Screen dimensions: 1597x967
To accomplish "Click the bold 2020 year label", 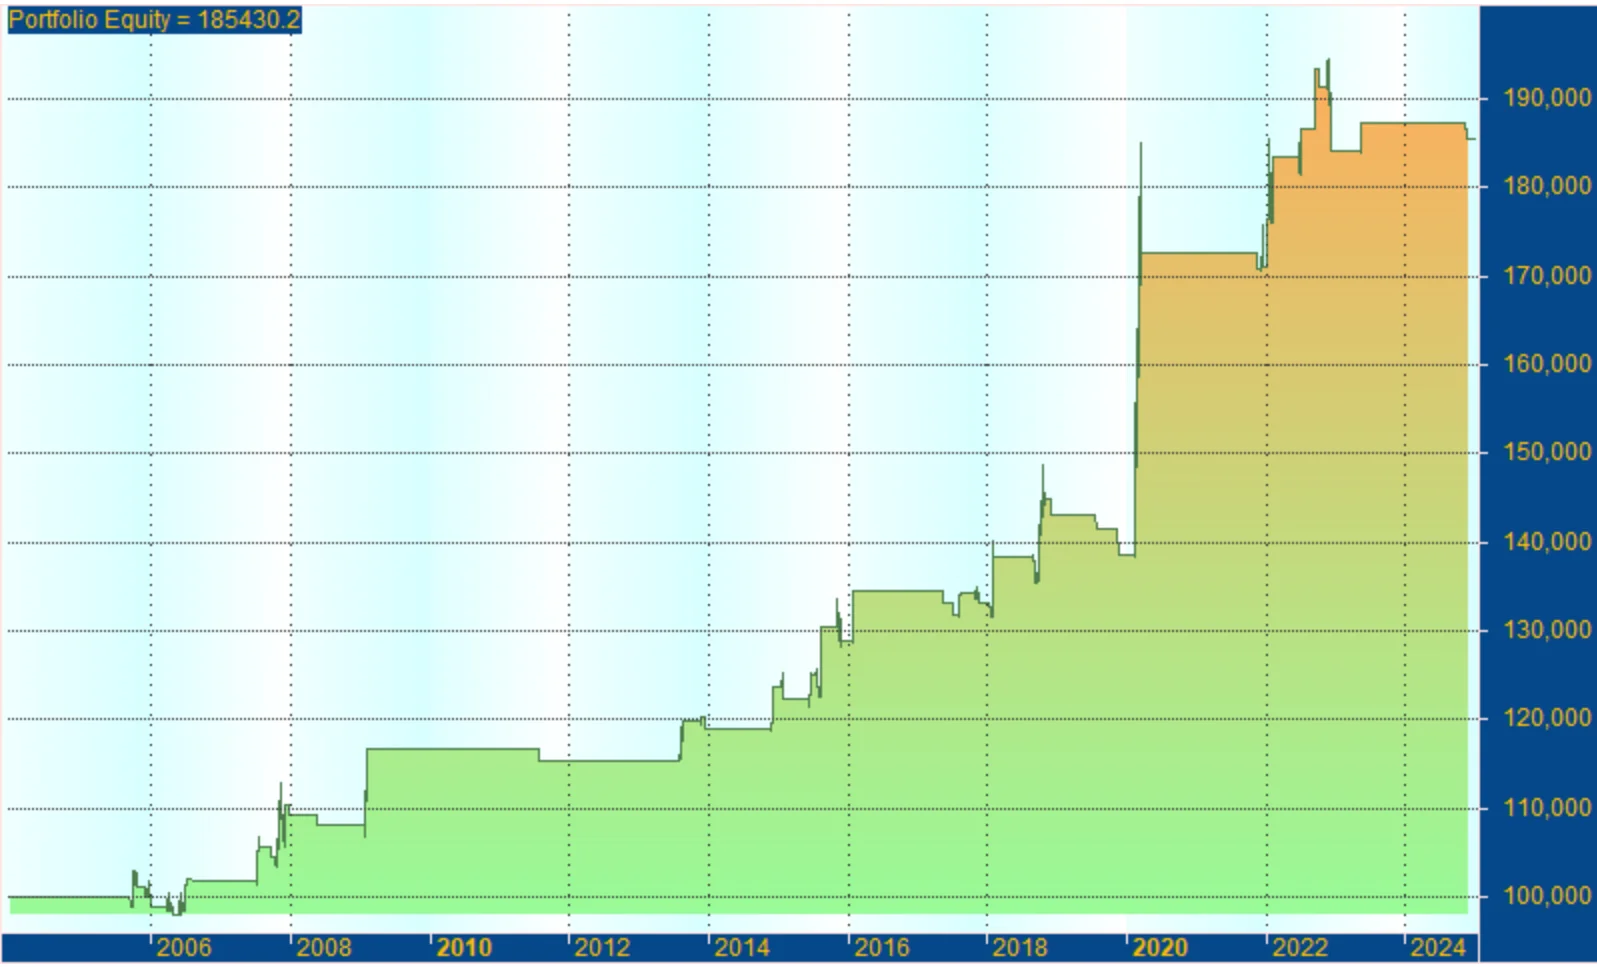I will coord(1160,948).
